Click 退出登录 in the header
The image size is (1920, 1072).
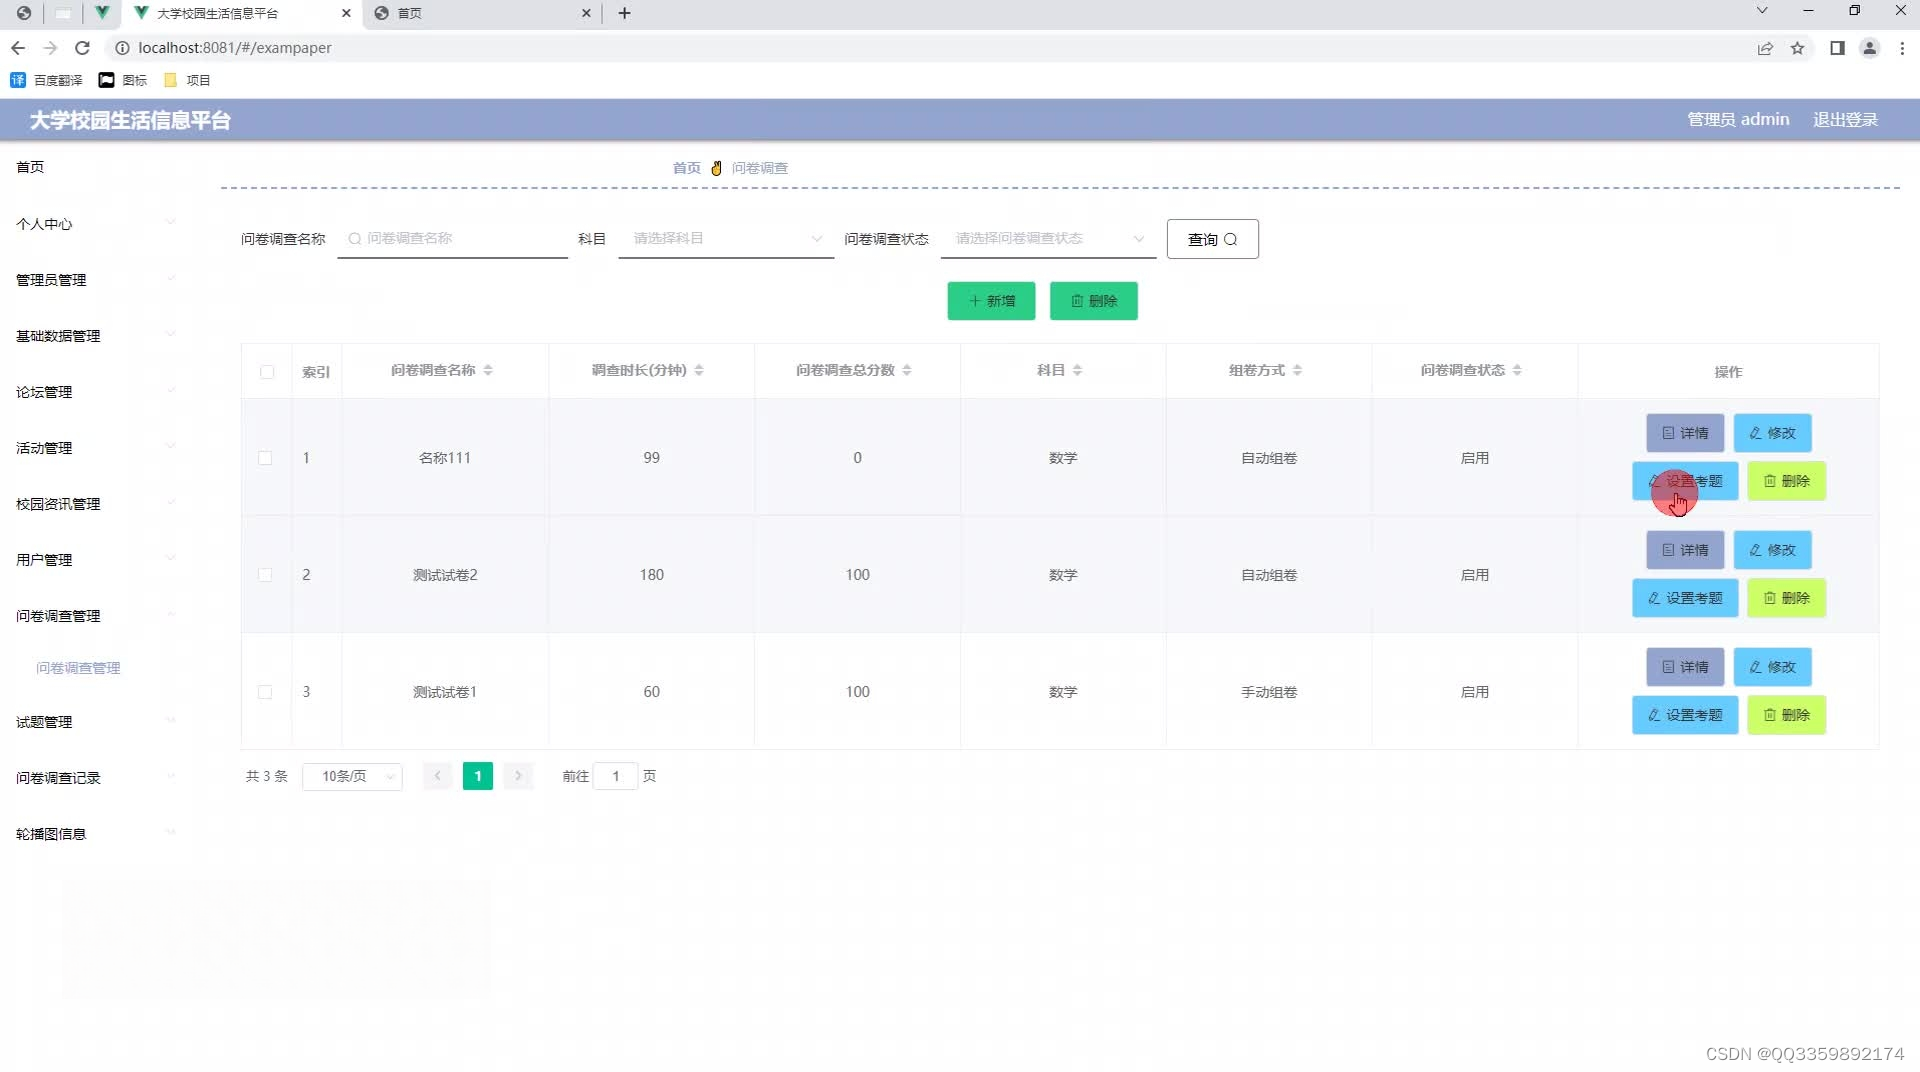coord(1845,120)
